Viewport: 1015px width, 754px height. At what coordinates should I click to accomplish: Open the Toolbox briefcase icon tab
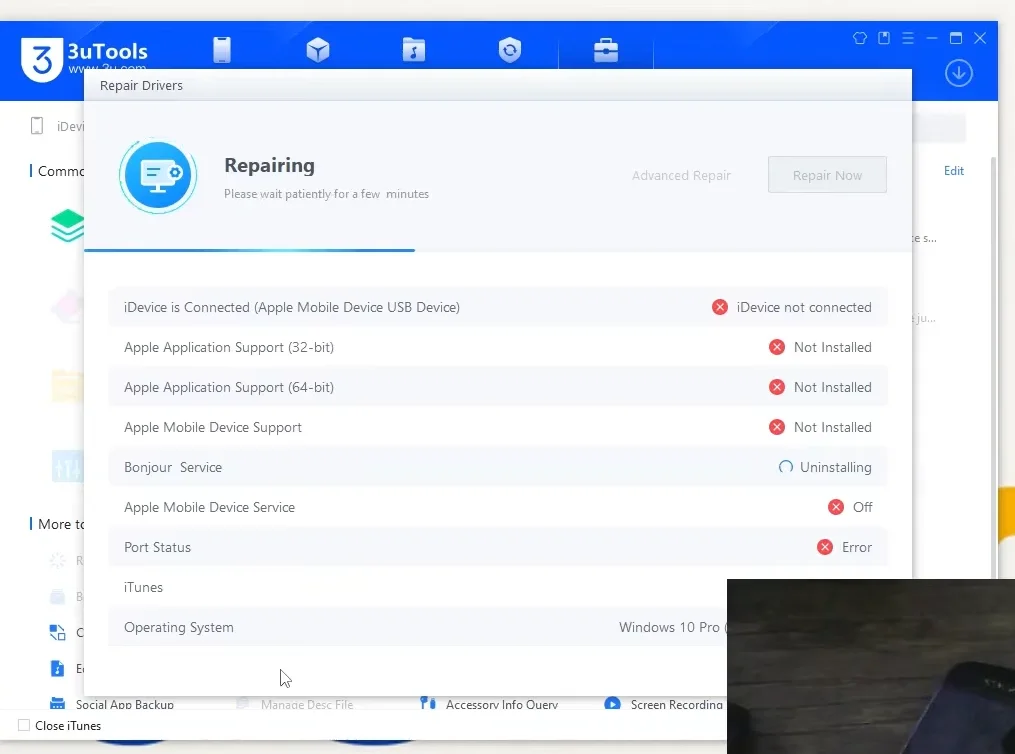pos(606,50)
